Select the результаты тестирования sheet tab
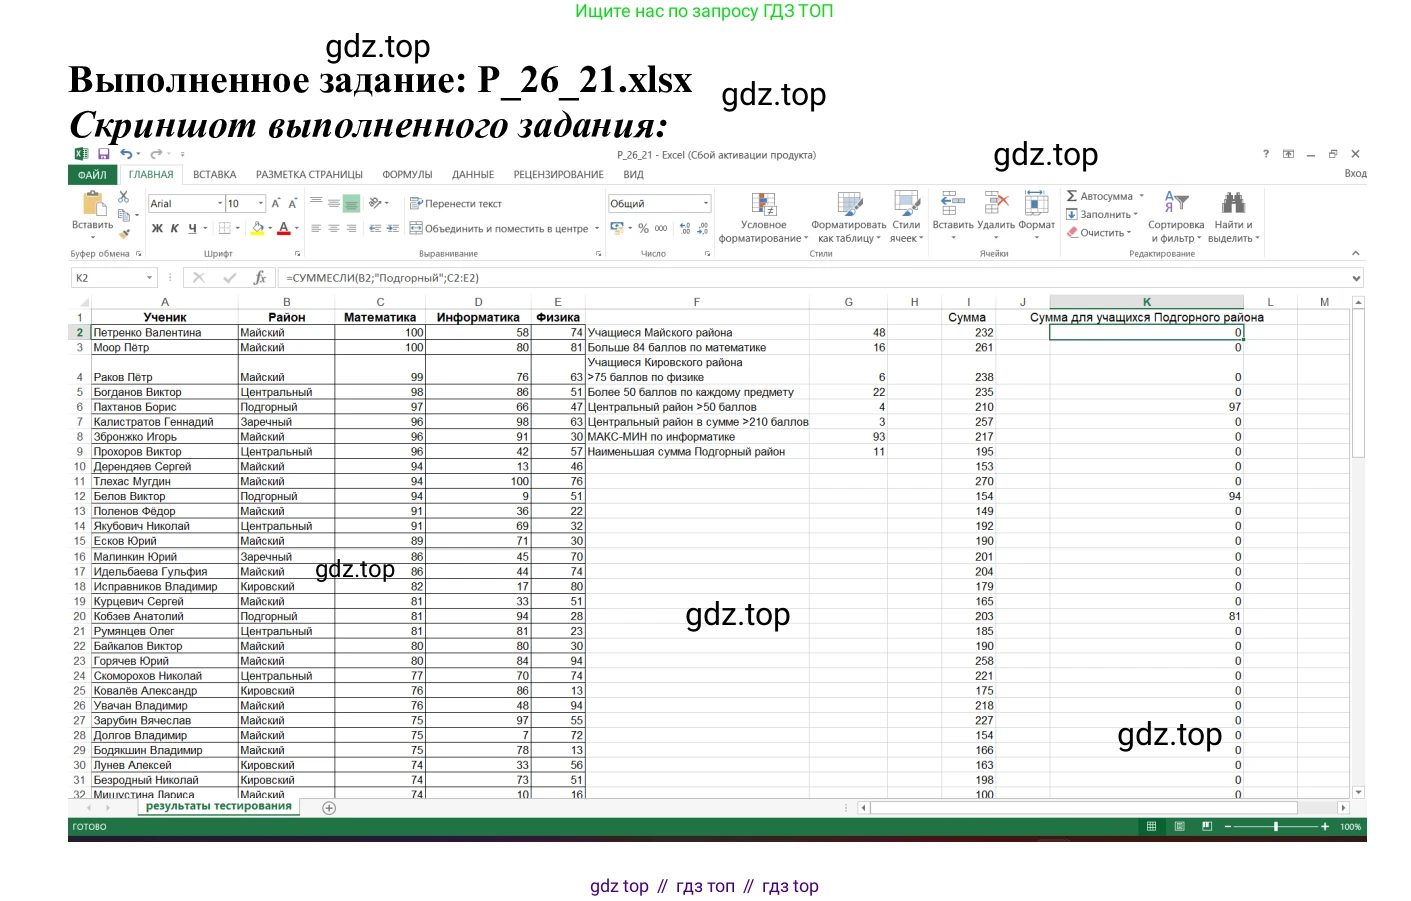The width and height of the screenshot is (1411, 901). pyautogui.click(x=219, y=806)
